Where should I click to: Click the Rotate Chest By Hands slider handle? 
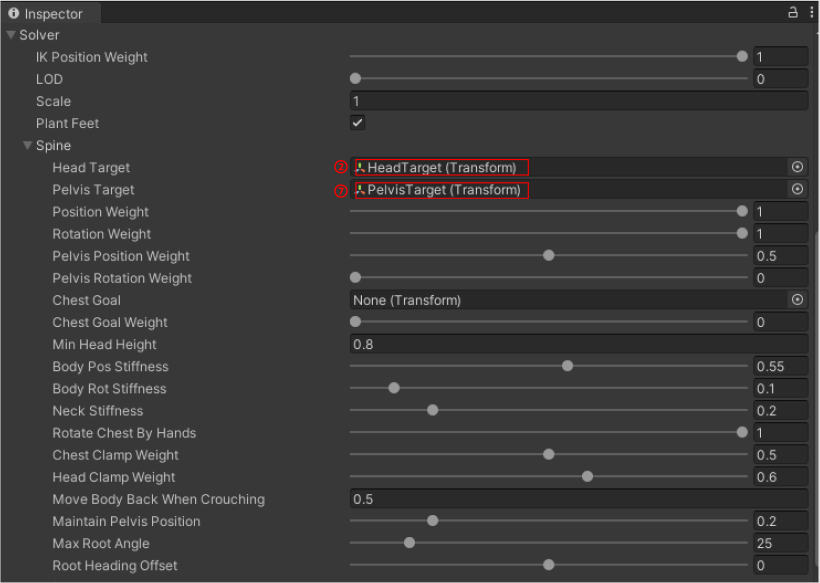point(742,432)
